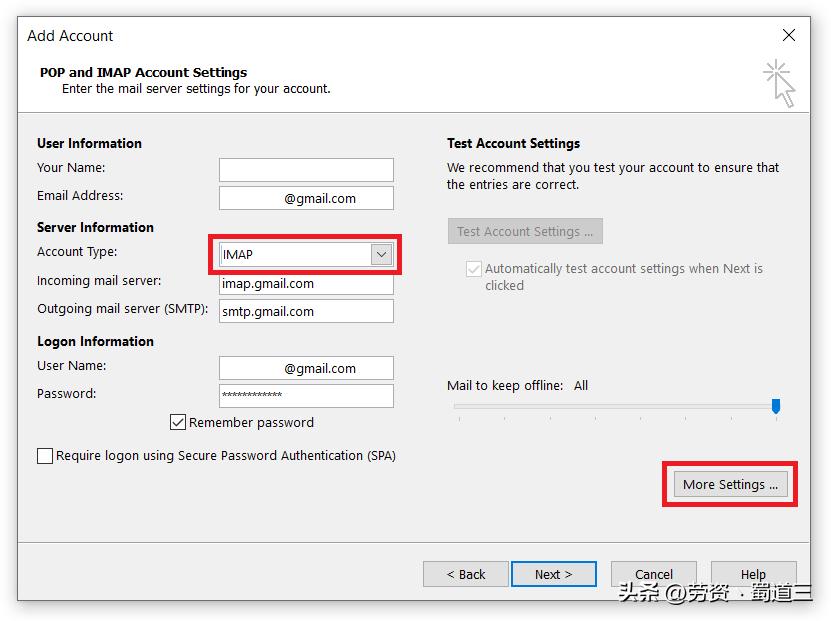Check Require logon using Secure Password Authentication
The height and width of the screenshot is (621, 831).
(45, 456)
